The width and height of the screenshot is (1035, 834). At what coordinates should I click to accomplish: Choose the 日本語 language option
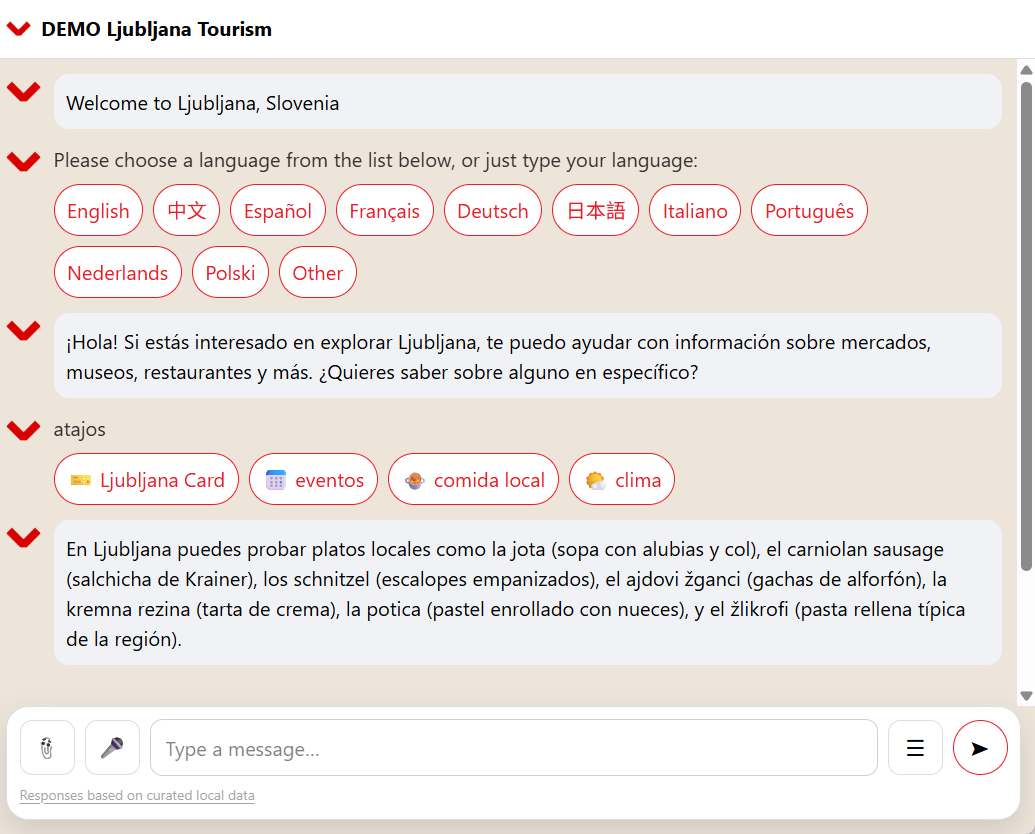click(595, 211)
